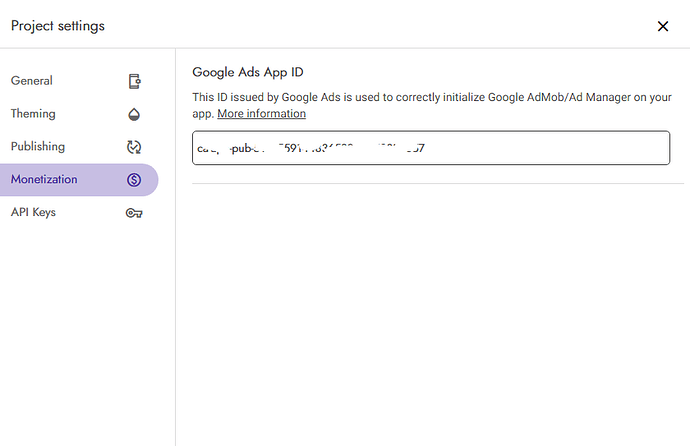Switch to the Theming section

coord(33,114)
